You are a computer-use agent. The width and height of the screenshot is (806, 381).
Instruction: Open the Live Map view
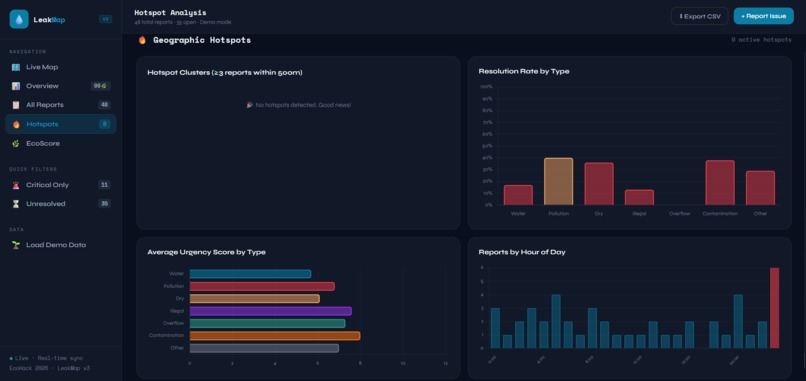[x=61, y=67]
